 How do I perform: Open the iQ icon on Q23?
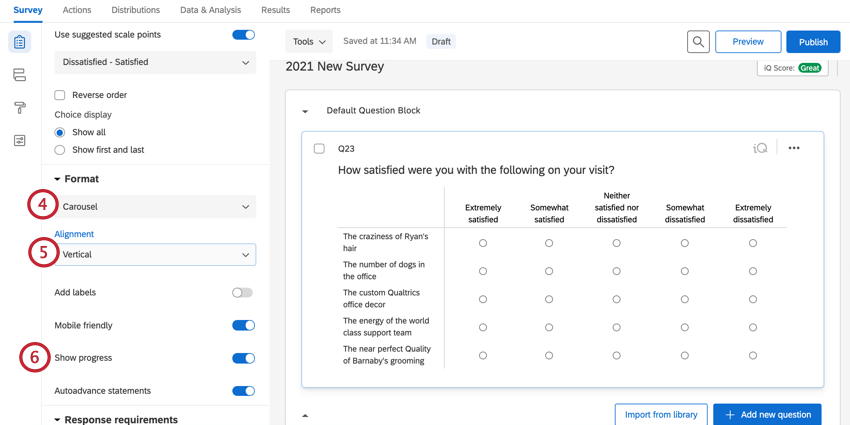click(x=760, y=148)
